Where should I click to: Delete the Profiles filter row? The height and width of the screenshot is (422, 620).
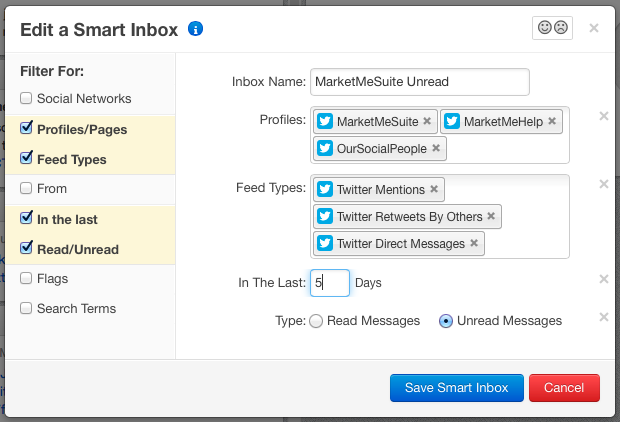click(604, 116)
